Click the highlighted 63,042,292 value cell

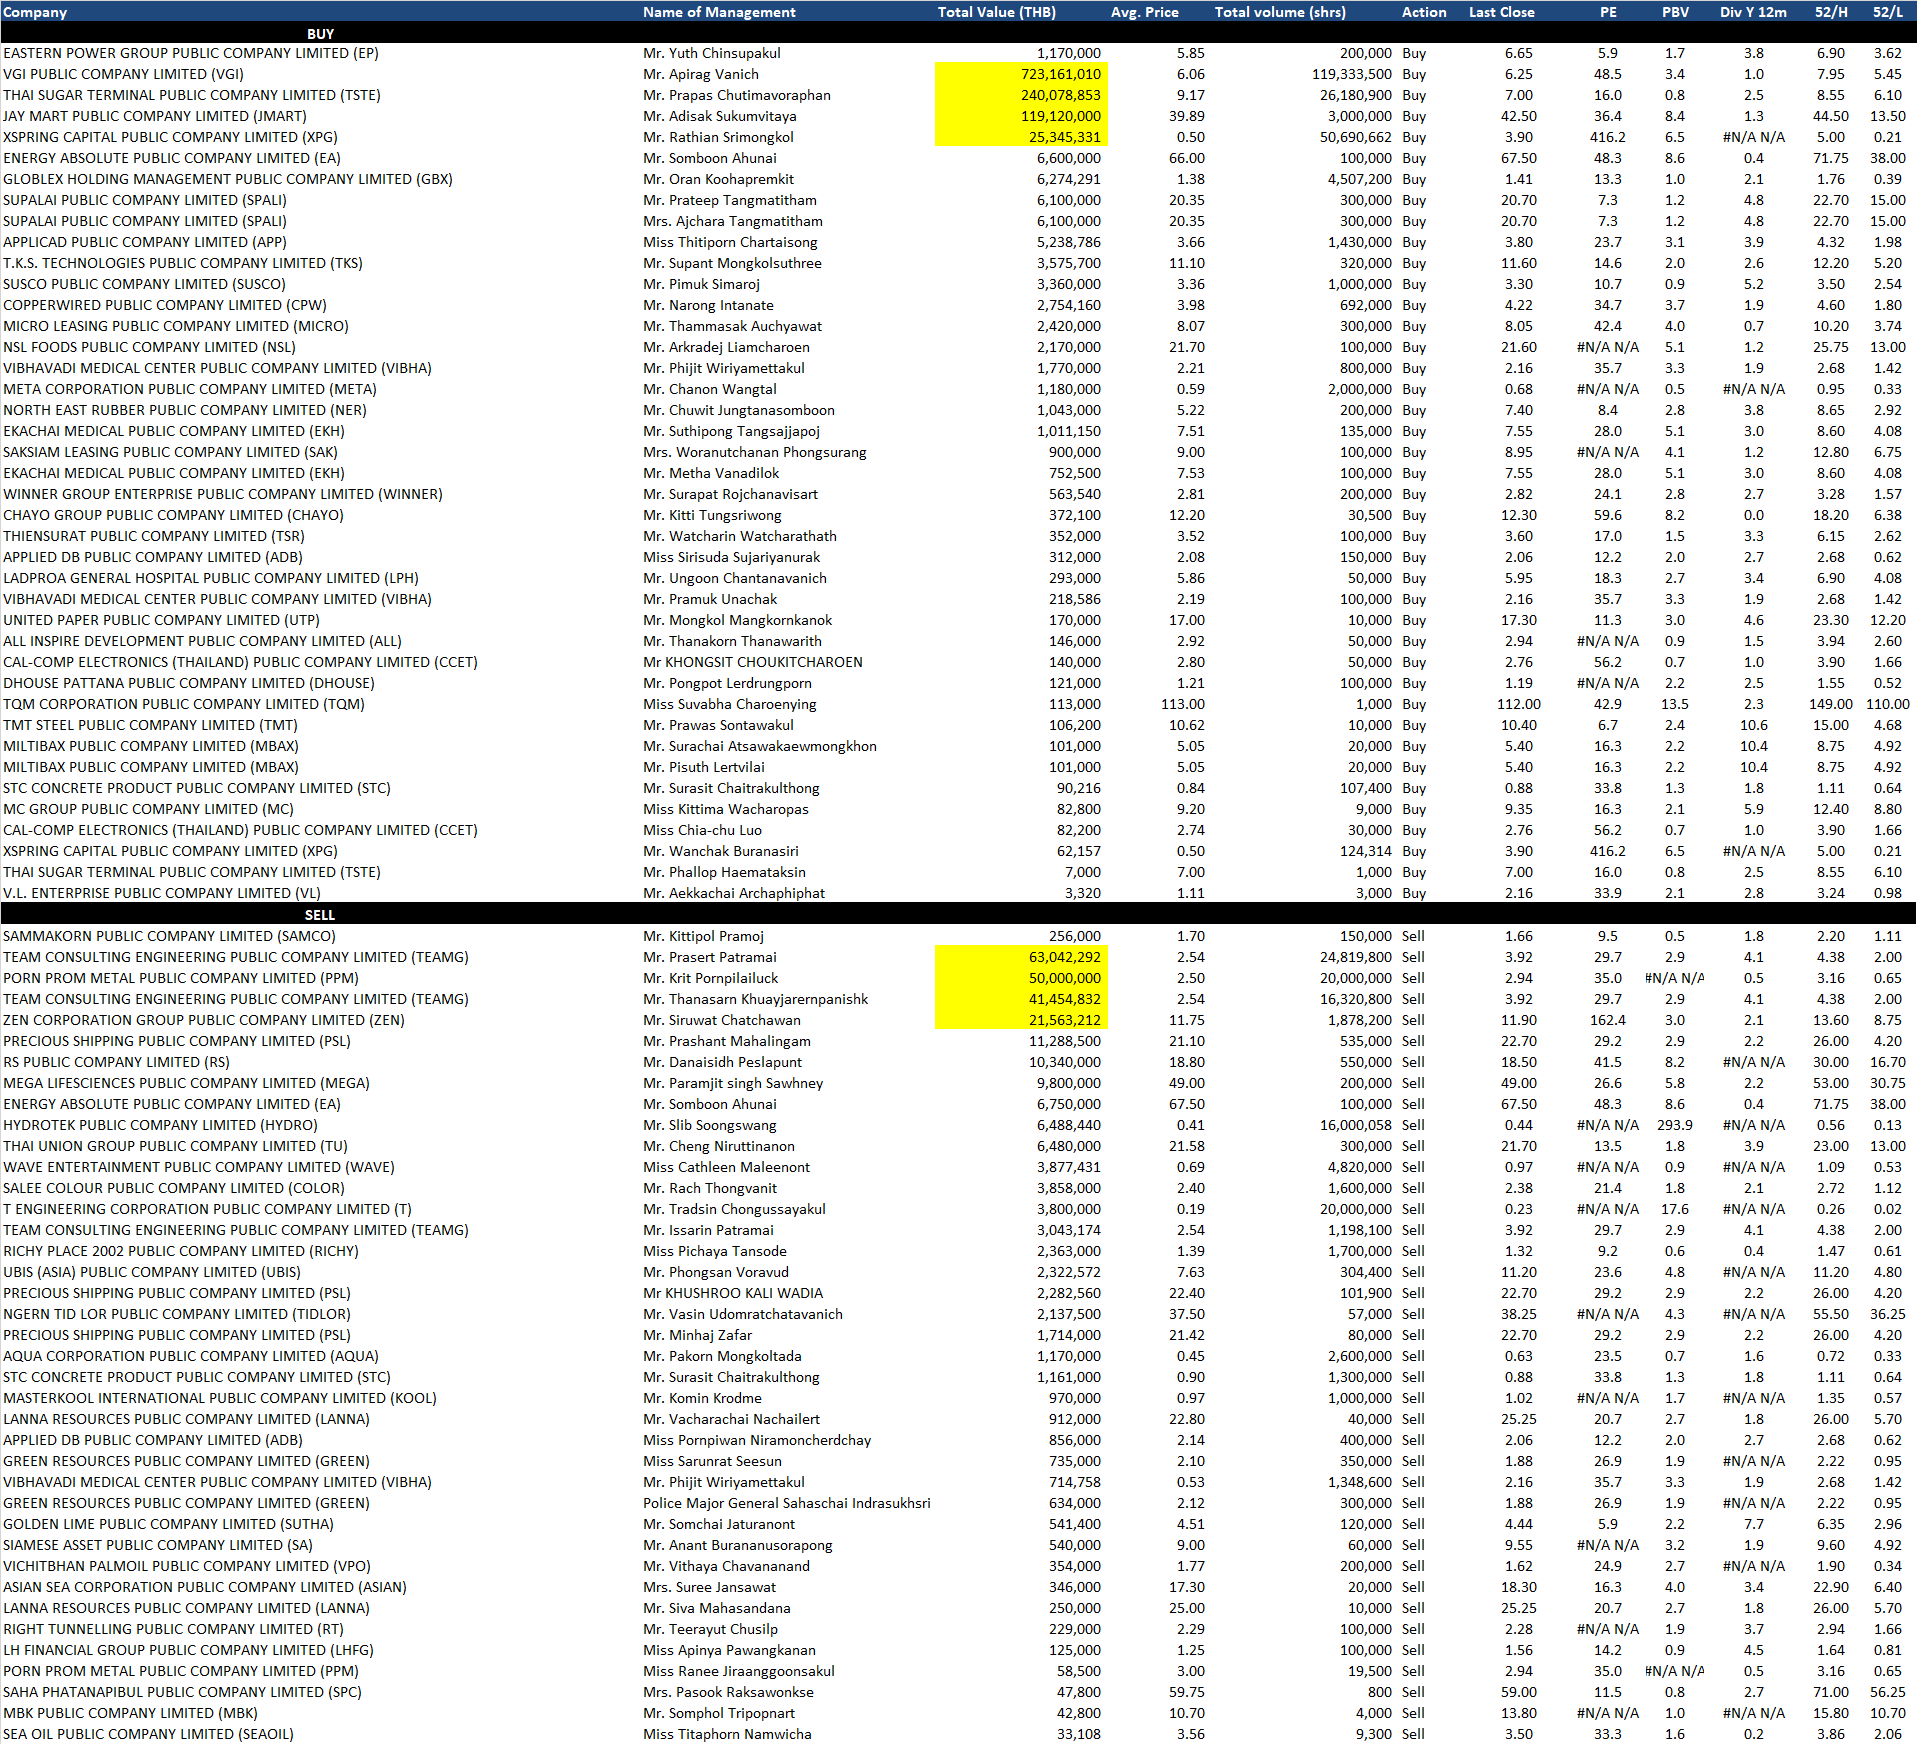[1021, 957]
